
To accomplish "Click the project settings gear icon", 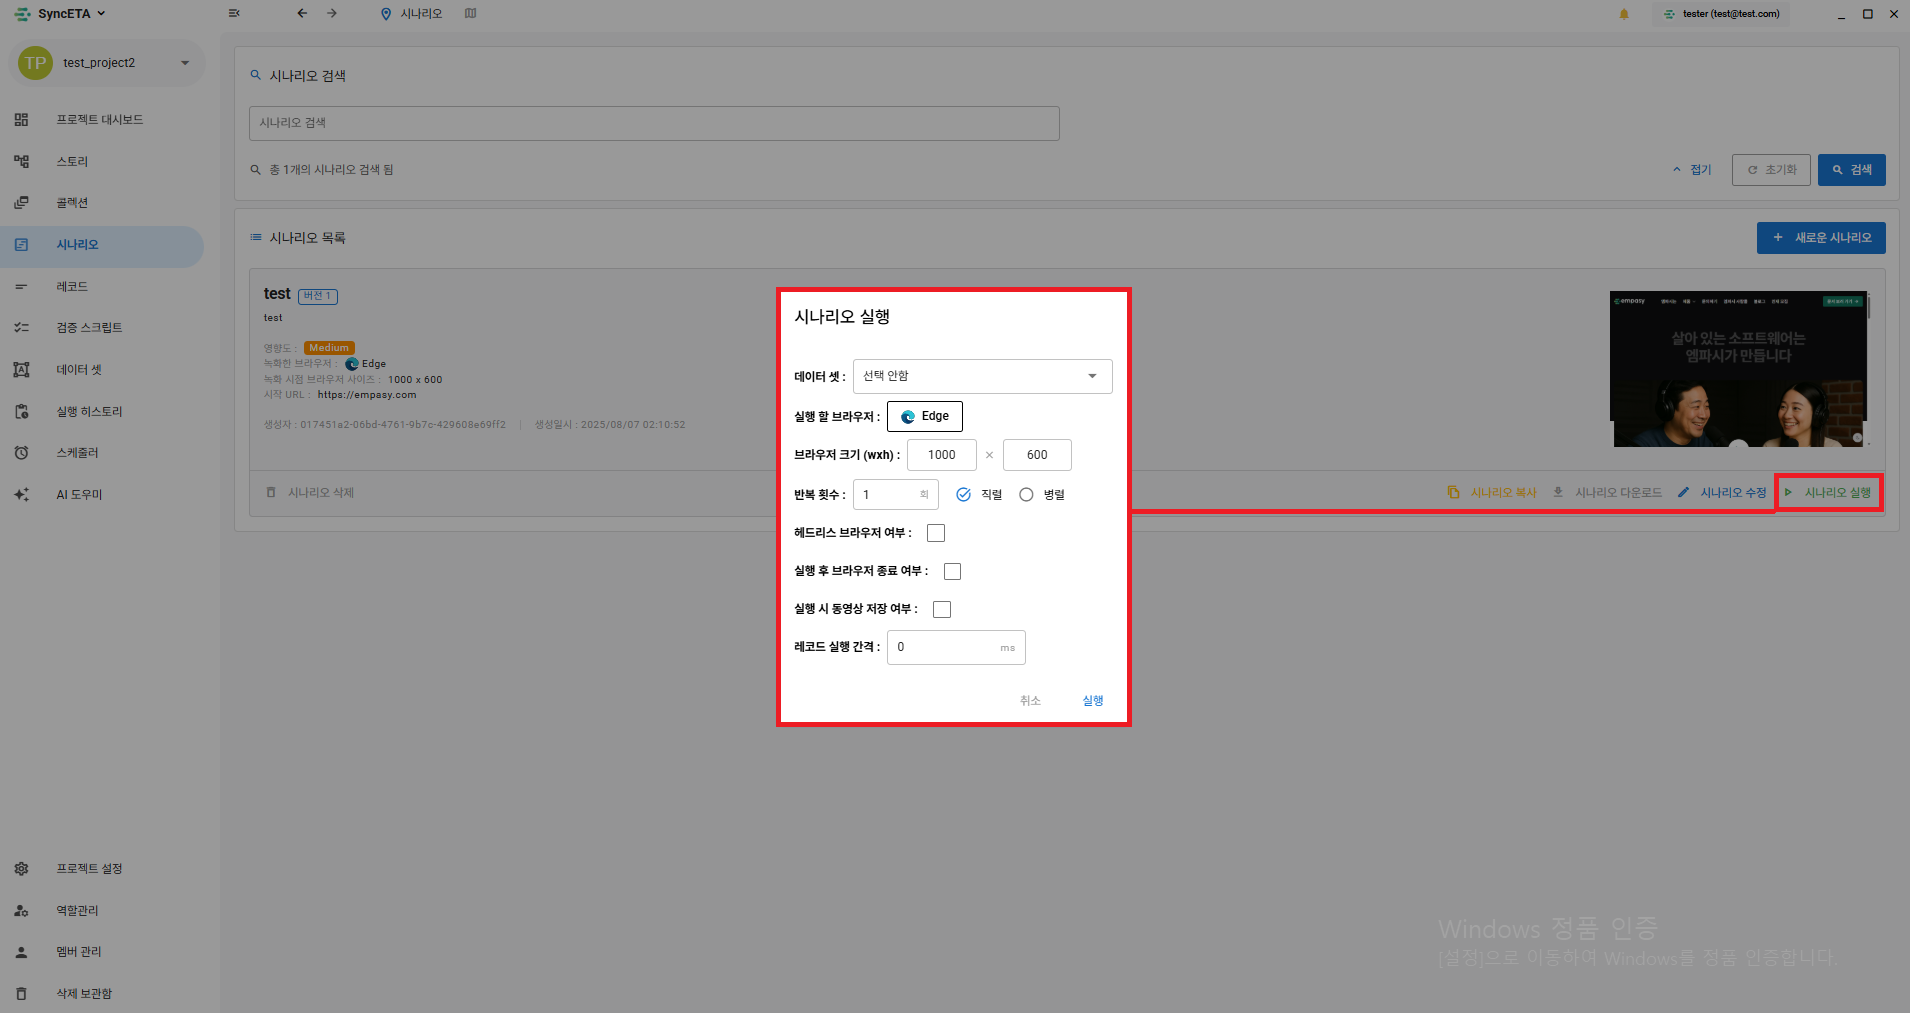I will pyautogui.click(x=21, y=869).
